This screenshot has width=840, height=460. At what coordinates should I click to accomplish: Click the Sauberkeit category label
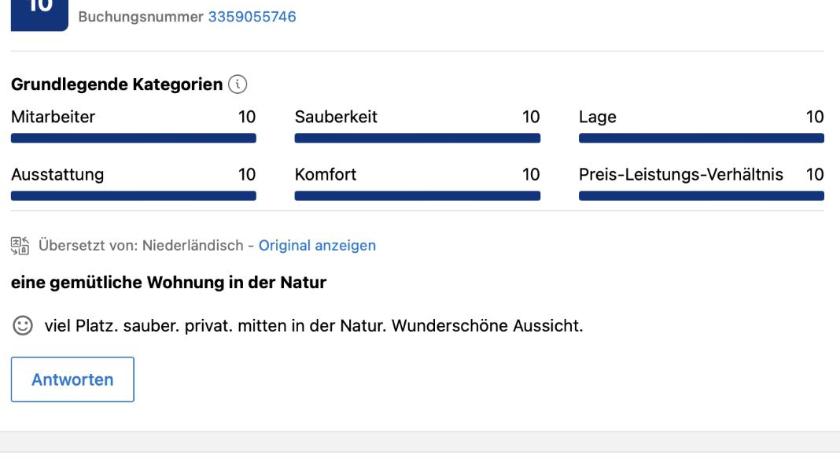pyautogui.click(x=336, y=117)
